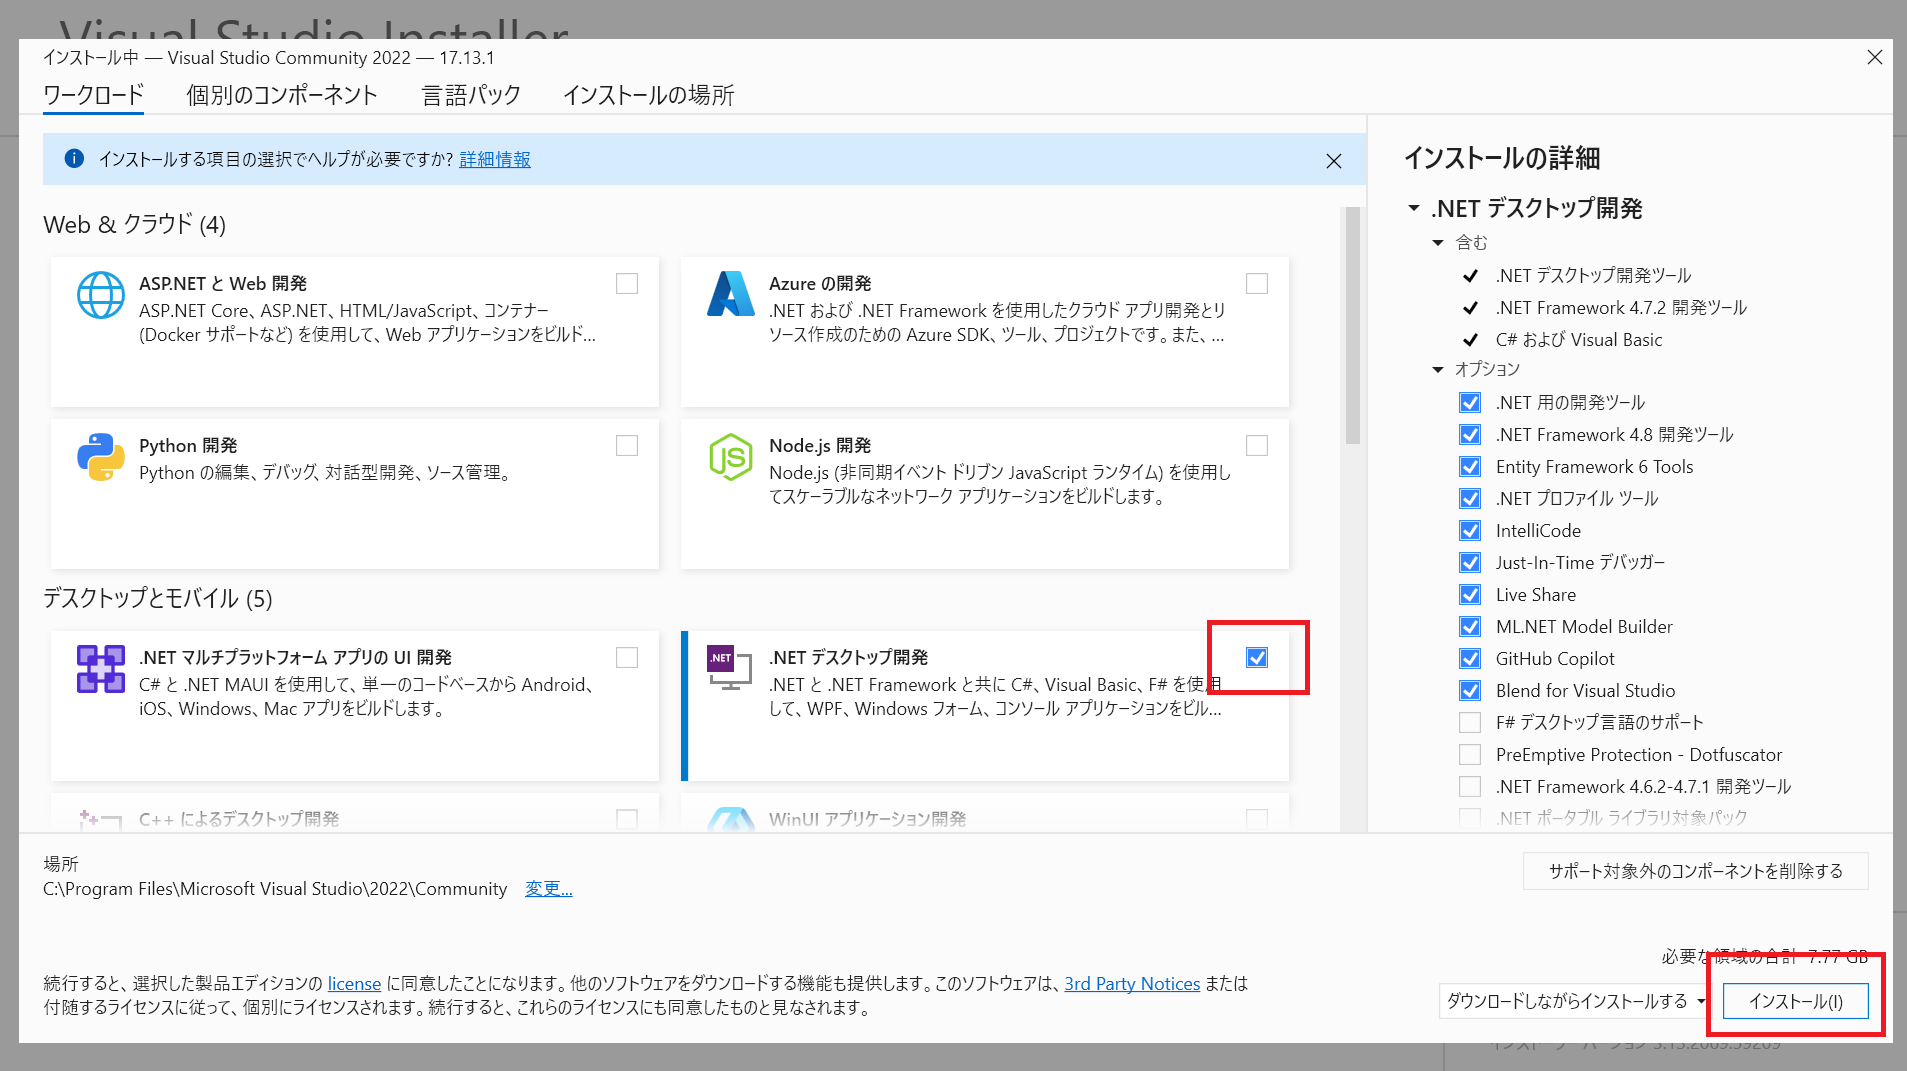Uncheck .NET Framework 4.8 開発ツール option
This screenshot has height=1071, width=1907.
click(1470, 435)
